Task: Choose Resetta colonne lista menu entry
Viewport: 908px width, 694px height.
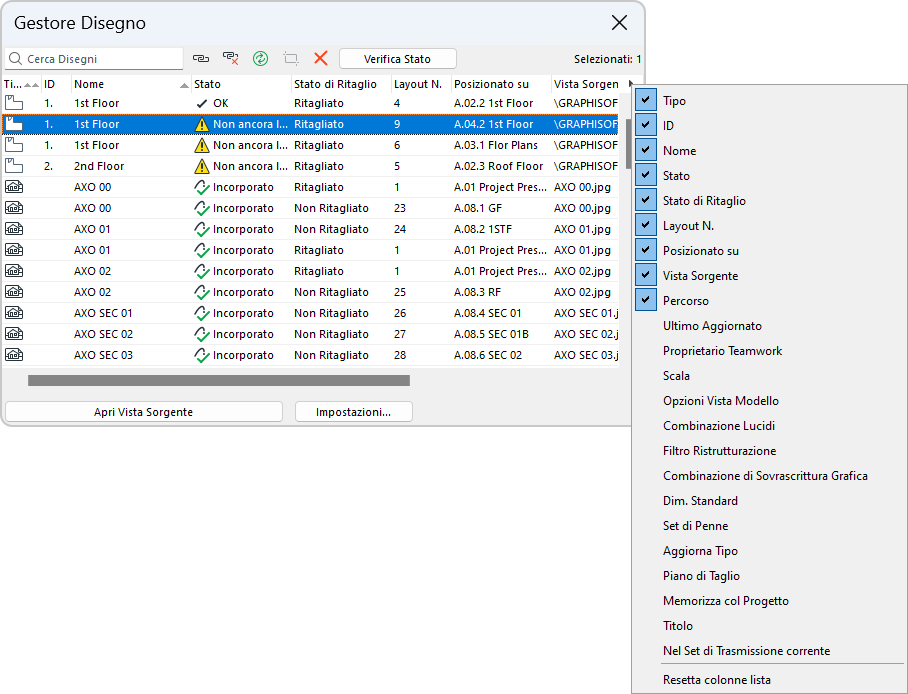Action: click(716, 680)
